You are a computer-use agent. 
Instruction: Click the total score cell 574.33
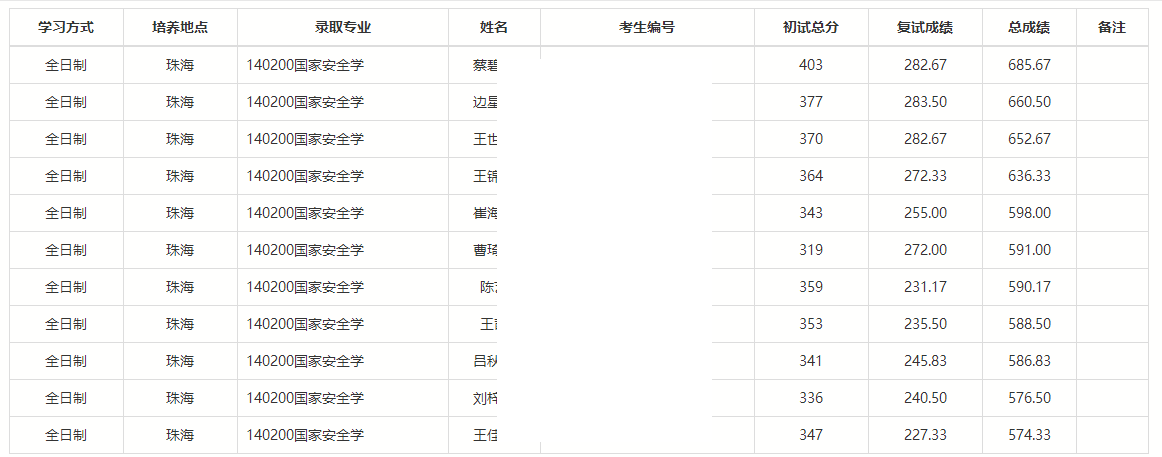(1029, 435)
